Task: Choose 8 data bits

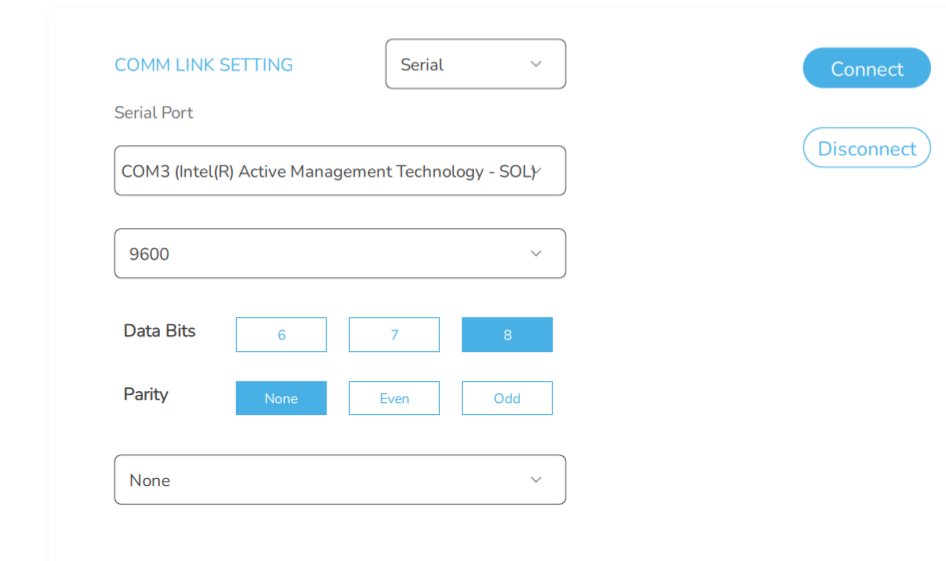Action: tap(507, 335)
